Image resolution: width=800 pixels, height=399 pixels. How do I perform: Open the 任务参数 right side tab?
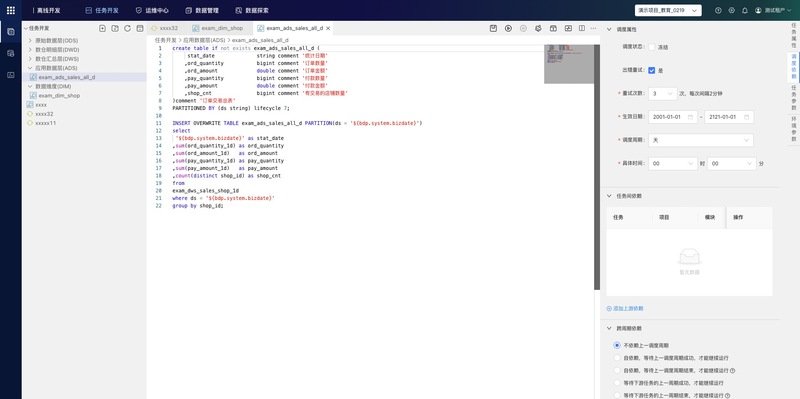point(794,97)
